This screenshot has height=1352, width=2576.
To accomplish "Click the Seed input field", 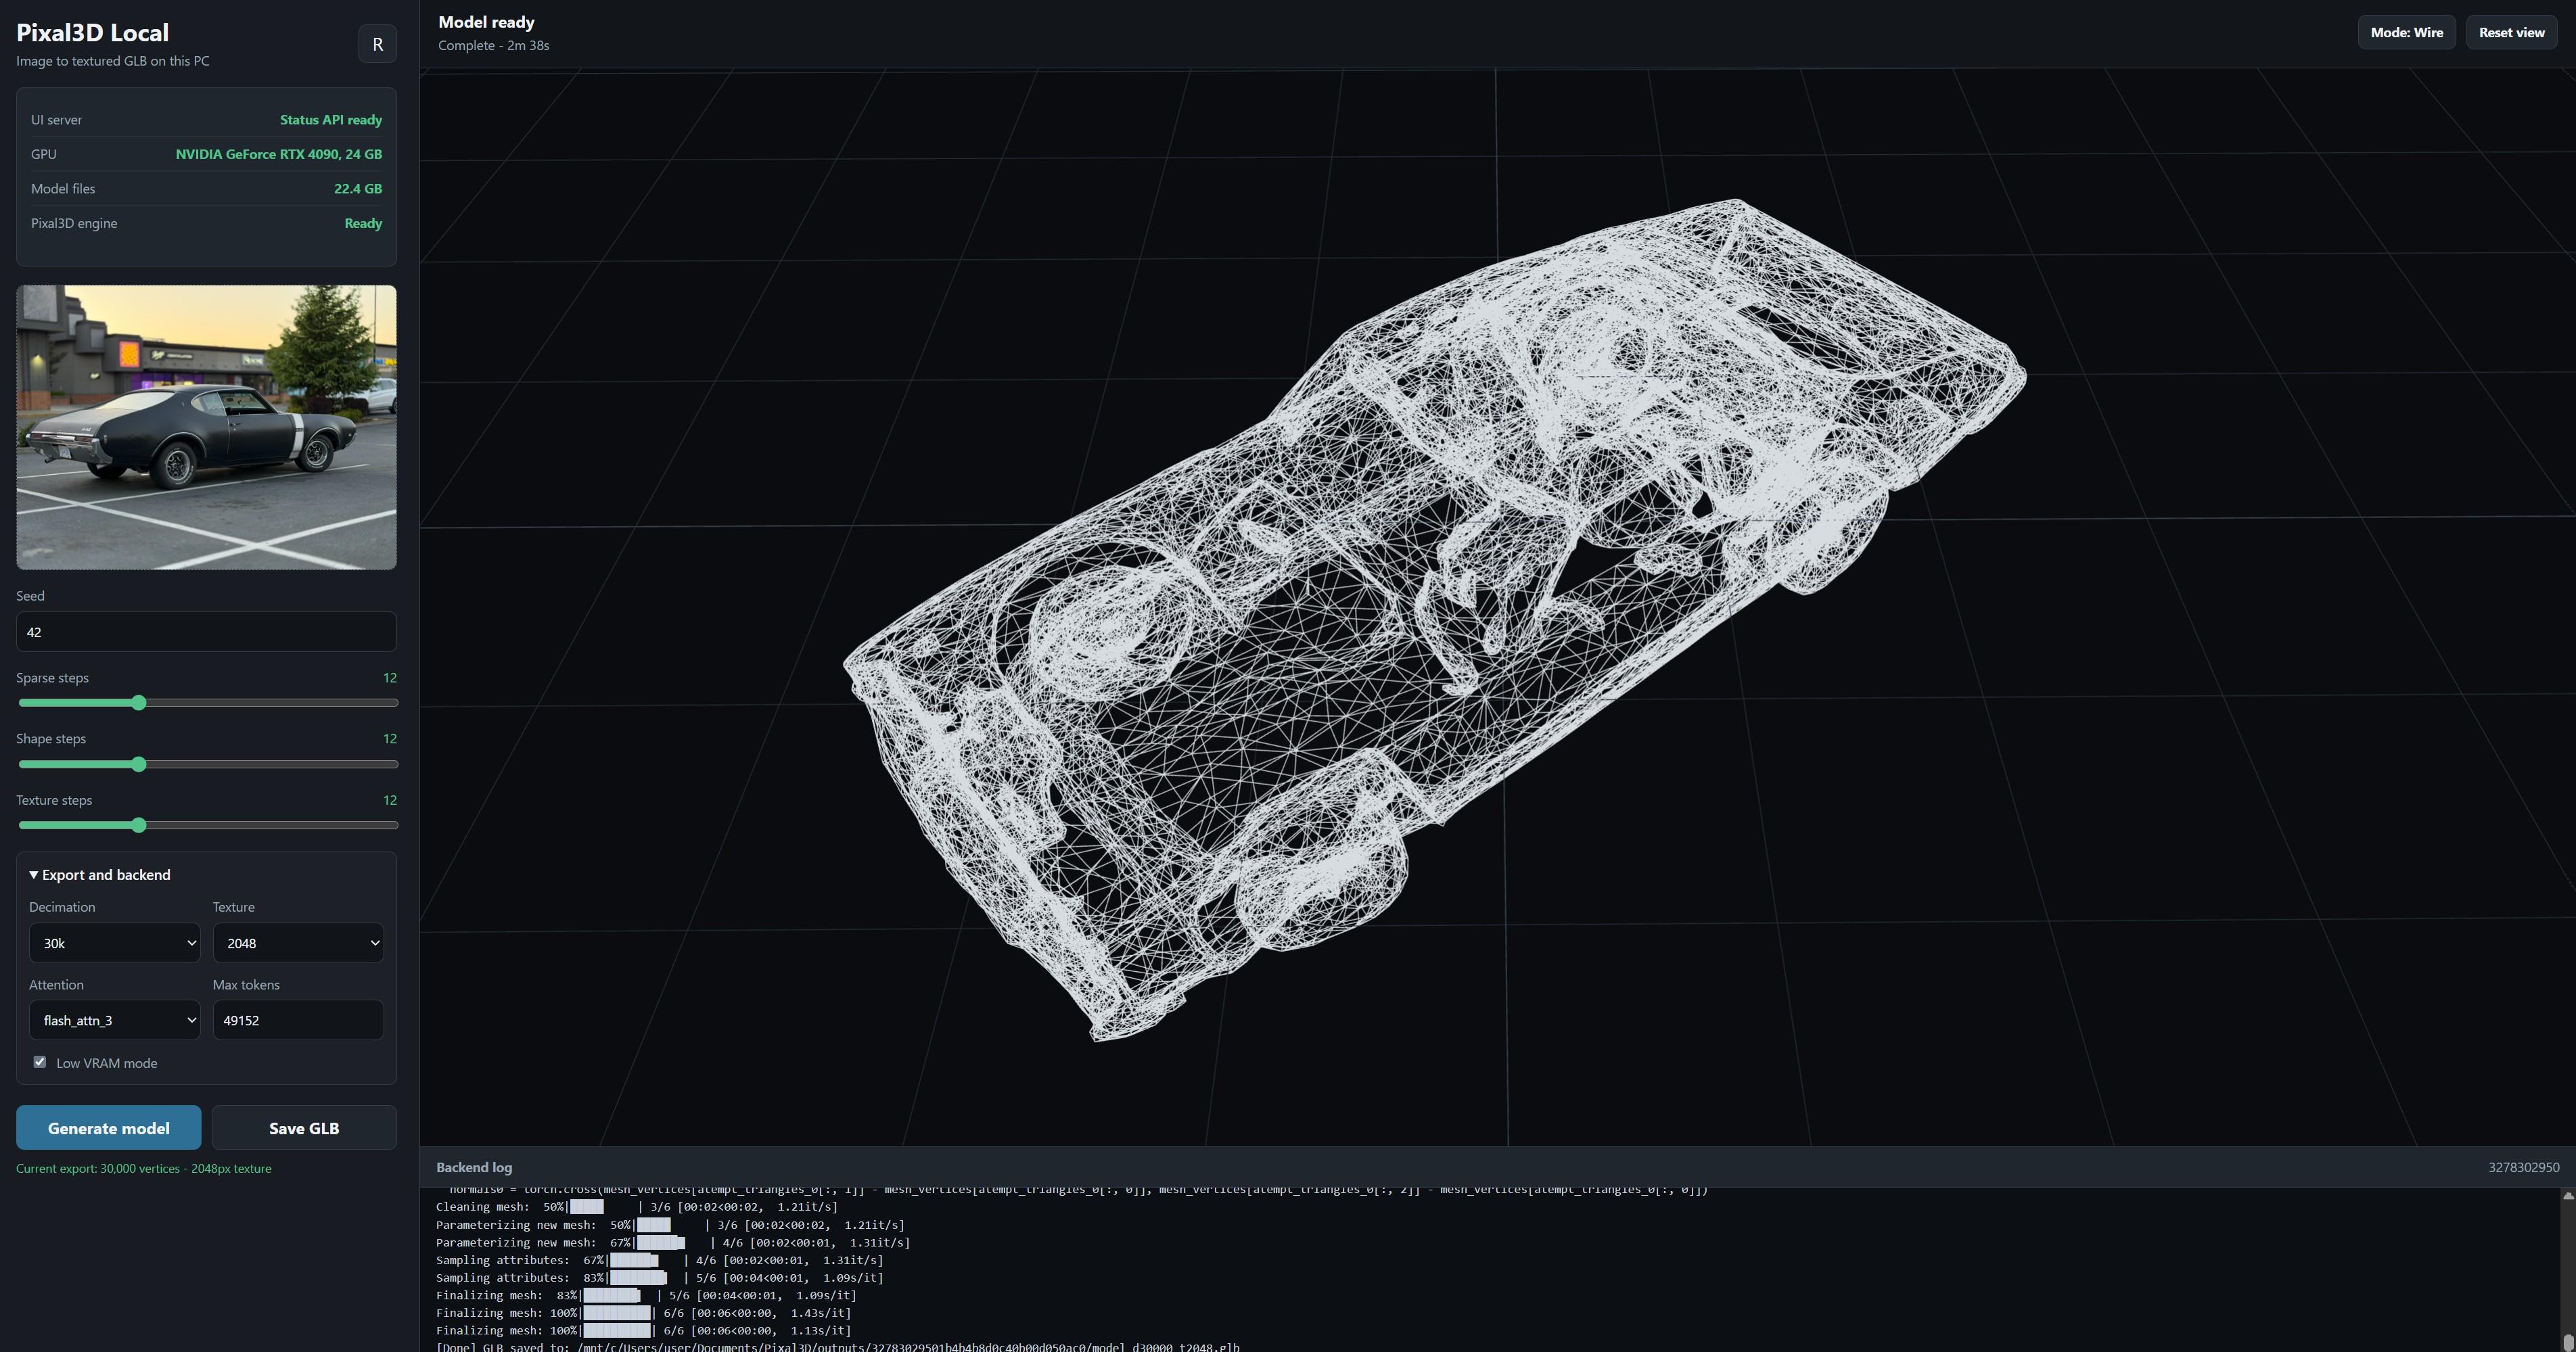I will coord(206,632).
